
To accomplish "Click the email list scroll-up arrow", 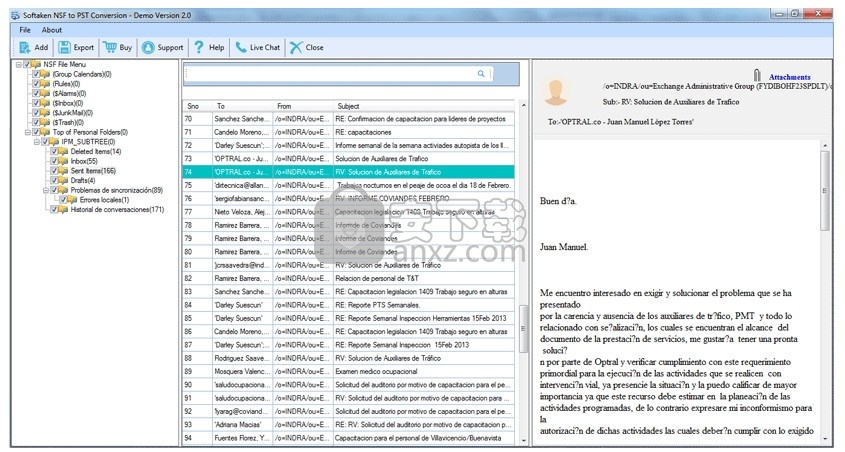I will click(523, 105).
